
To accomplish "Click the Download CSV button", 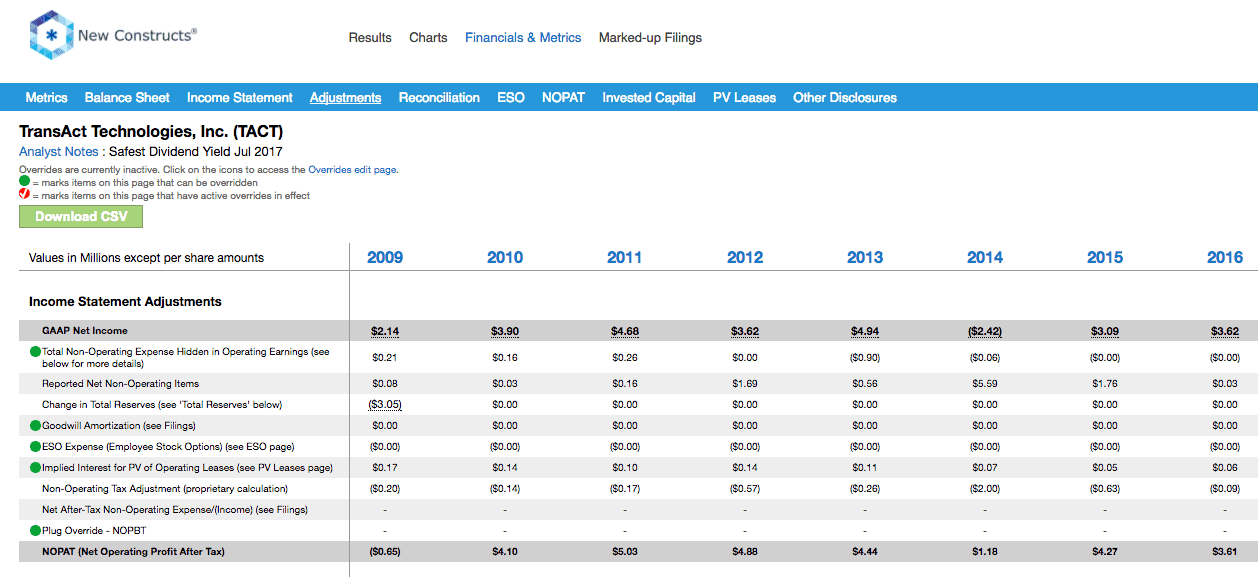I will (81, 217).
